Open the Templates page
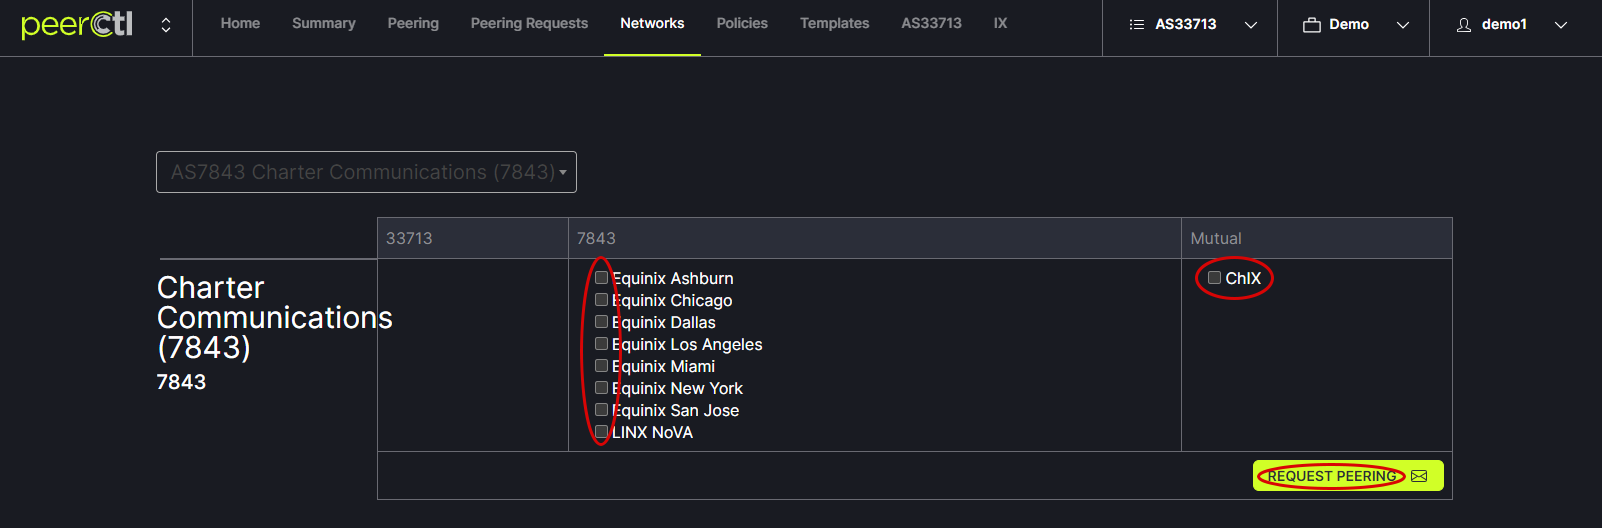The width and height of the screenshot is (1602, 528). pos(834,23)
